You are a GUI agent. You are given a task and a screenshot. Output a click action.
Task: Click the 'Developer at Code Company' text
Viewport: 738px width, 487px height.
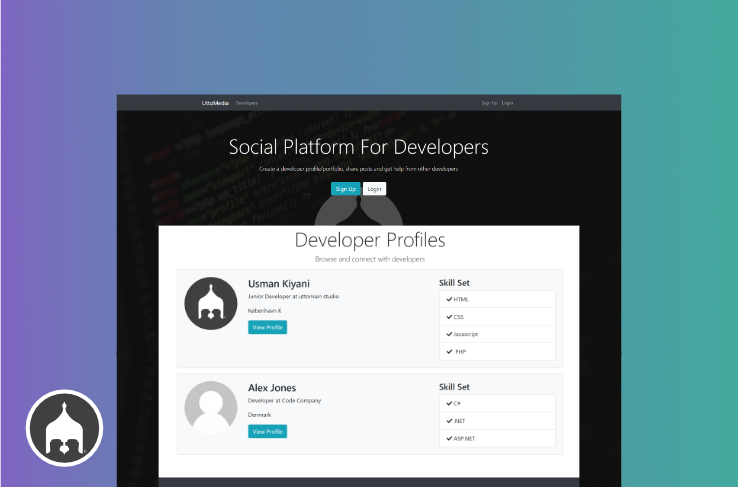pos(284,400)
